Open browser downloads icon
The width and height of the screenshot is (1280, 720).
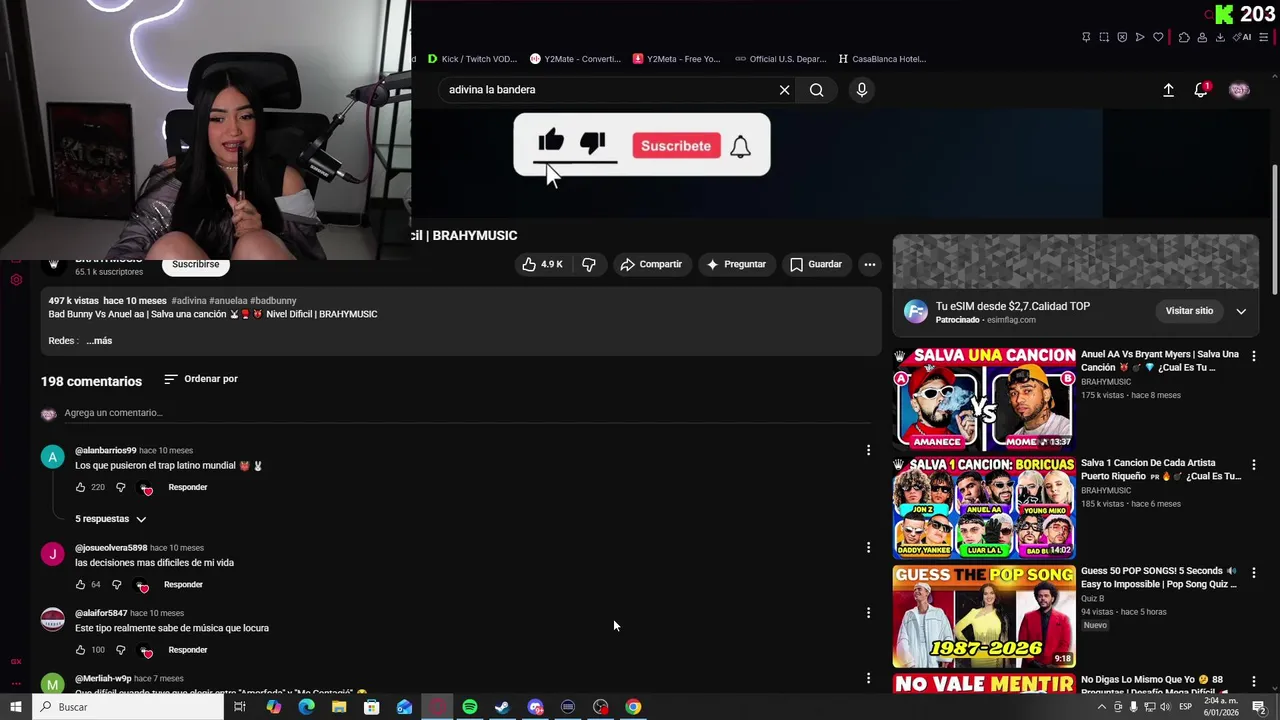(x=1220, y=37)
